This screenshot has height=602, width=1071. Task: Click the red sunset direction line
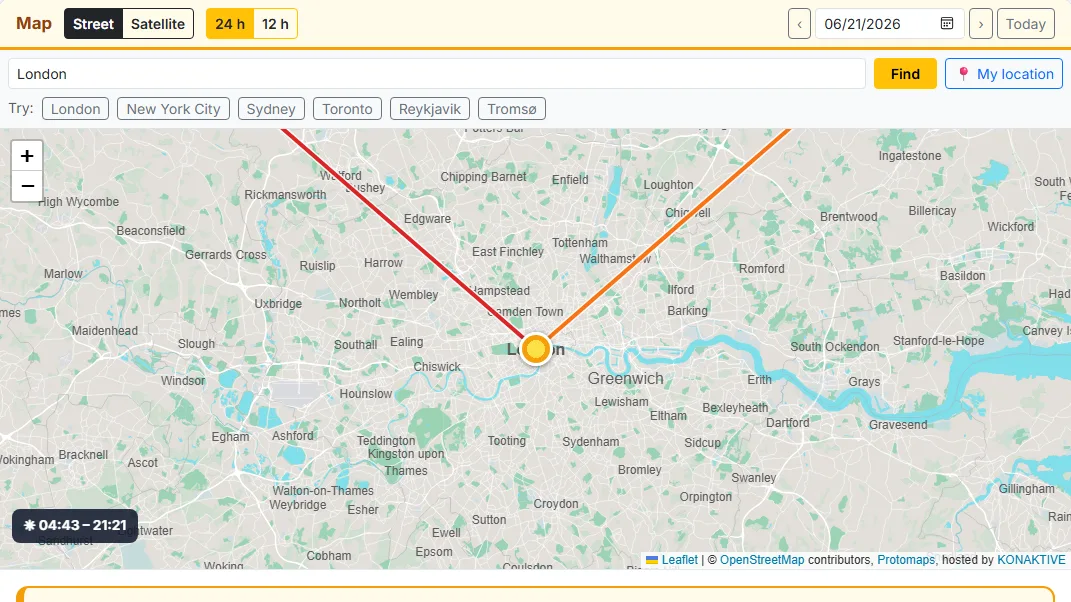403,233
